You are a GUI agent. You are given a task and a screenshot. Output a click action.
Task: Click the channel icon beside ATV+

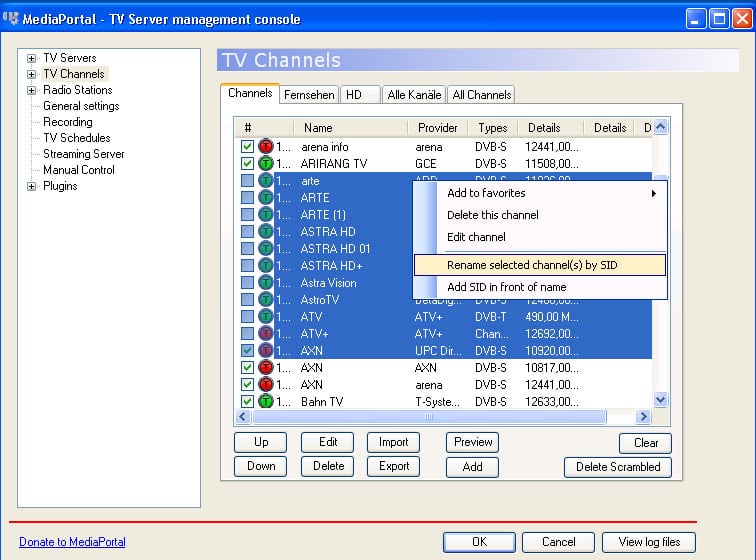point(265,333)
